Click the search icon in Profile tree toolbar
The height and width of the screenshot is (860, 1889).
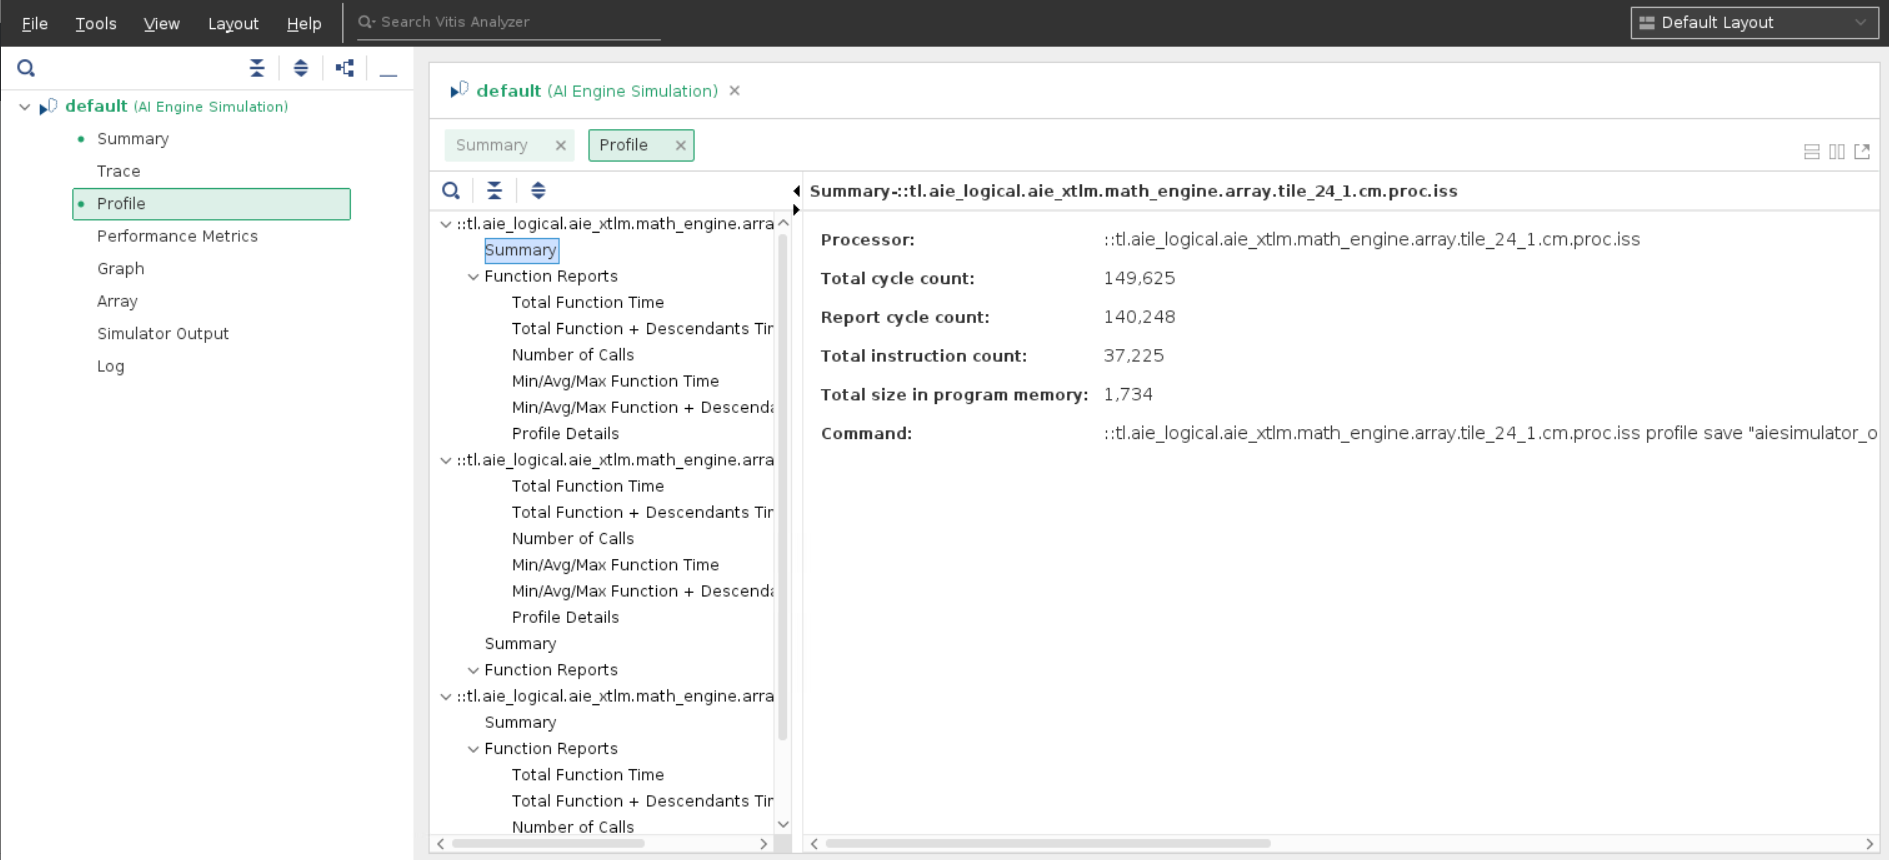[451, 190]
